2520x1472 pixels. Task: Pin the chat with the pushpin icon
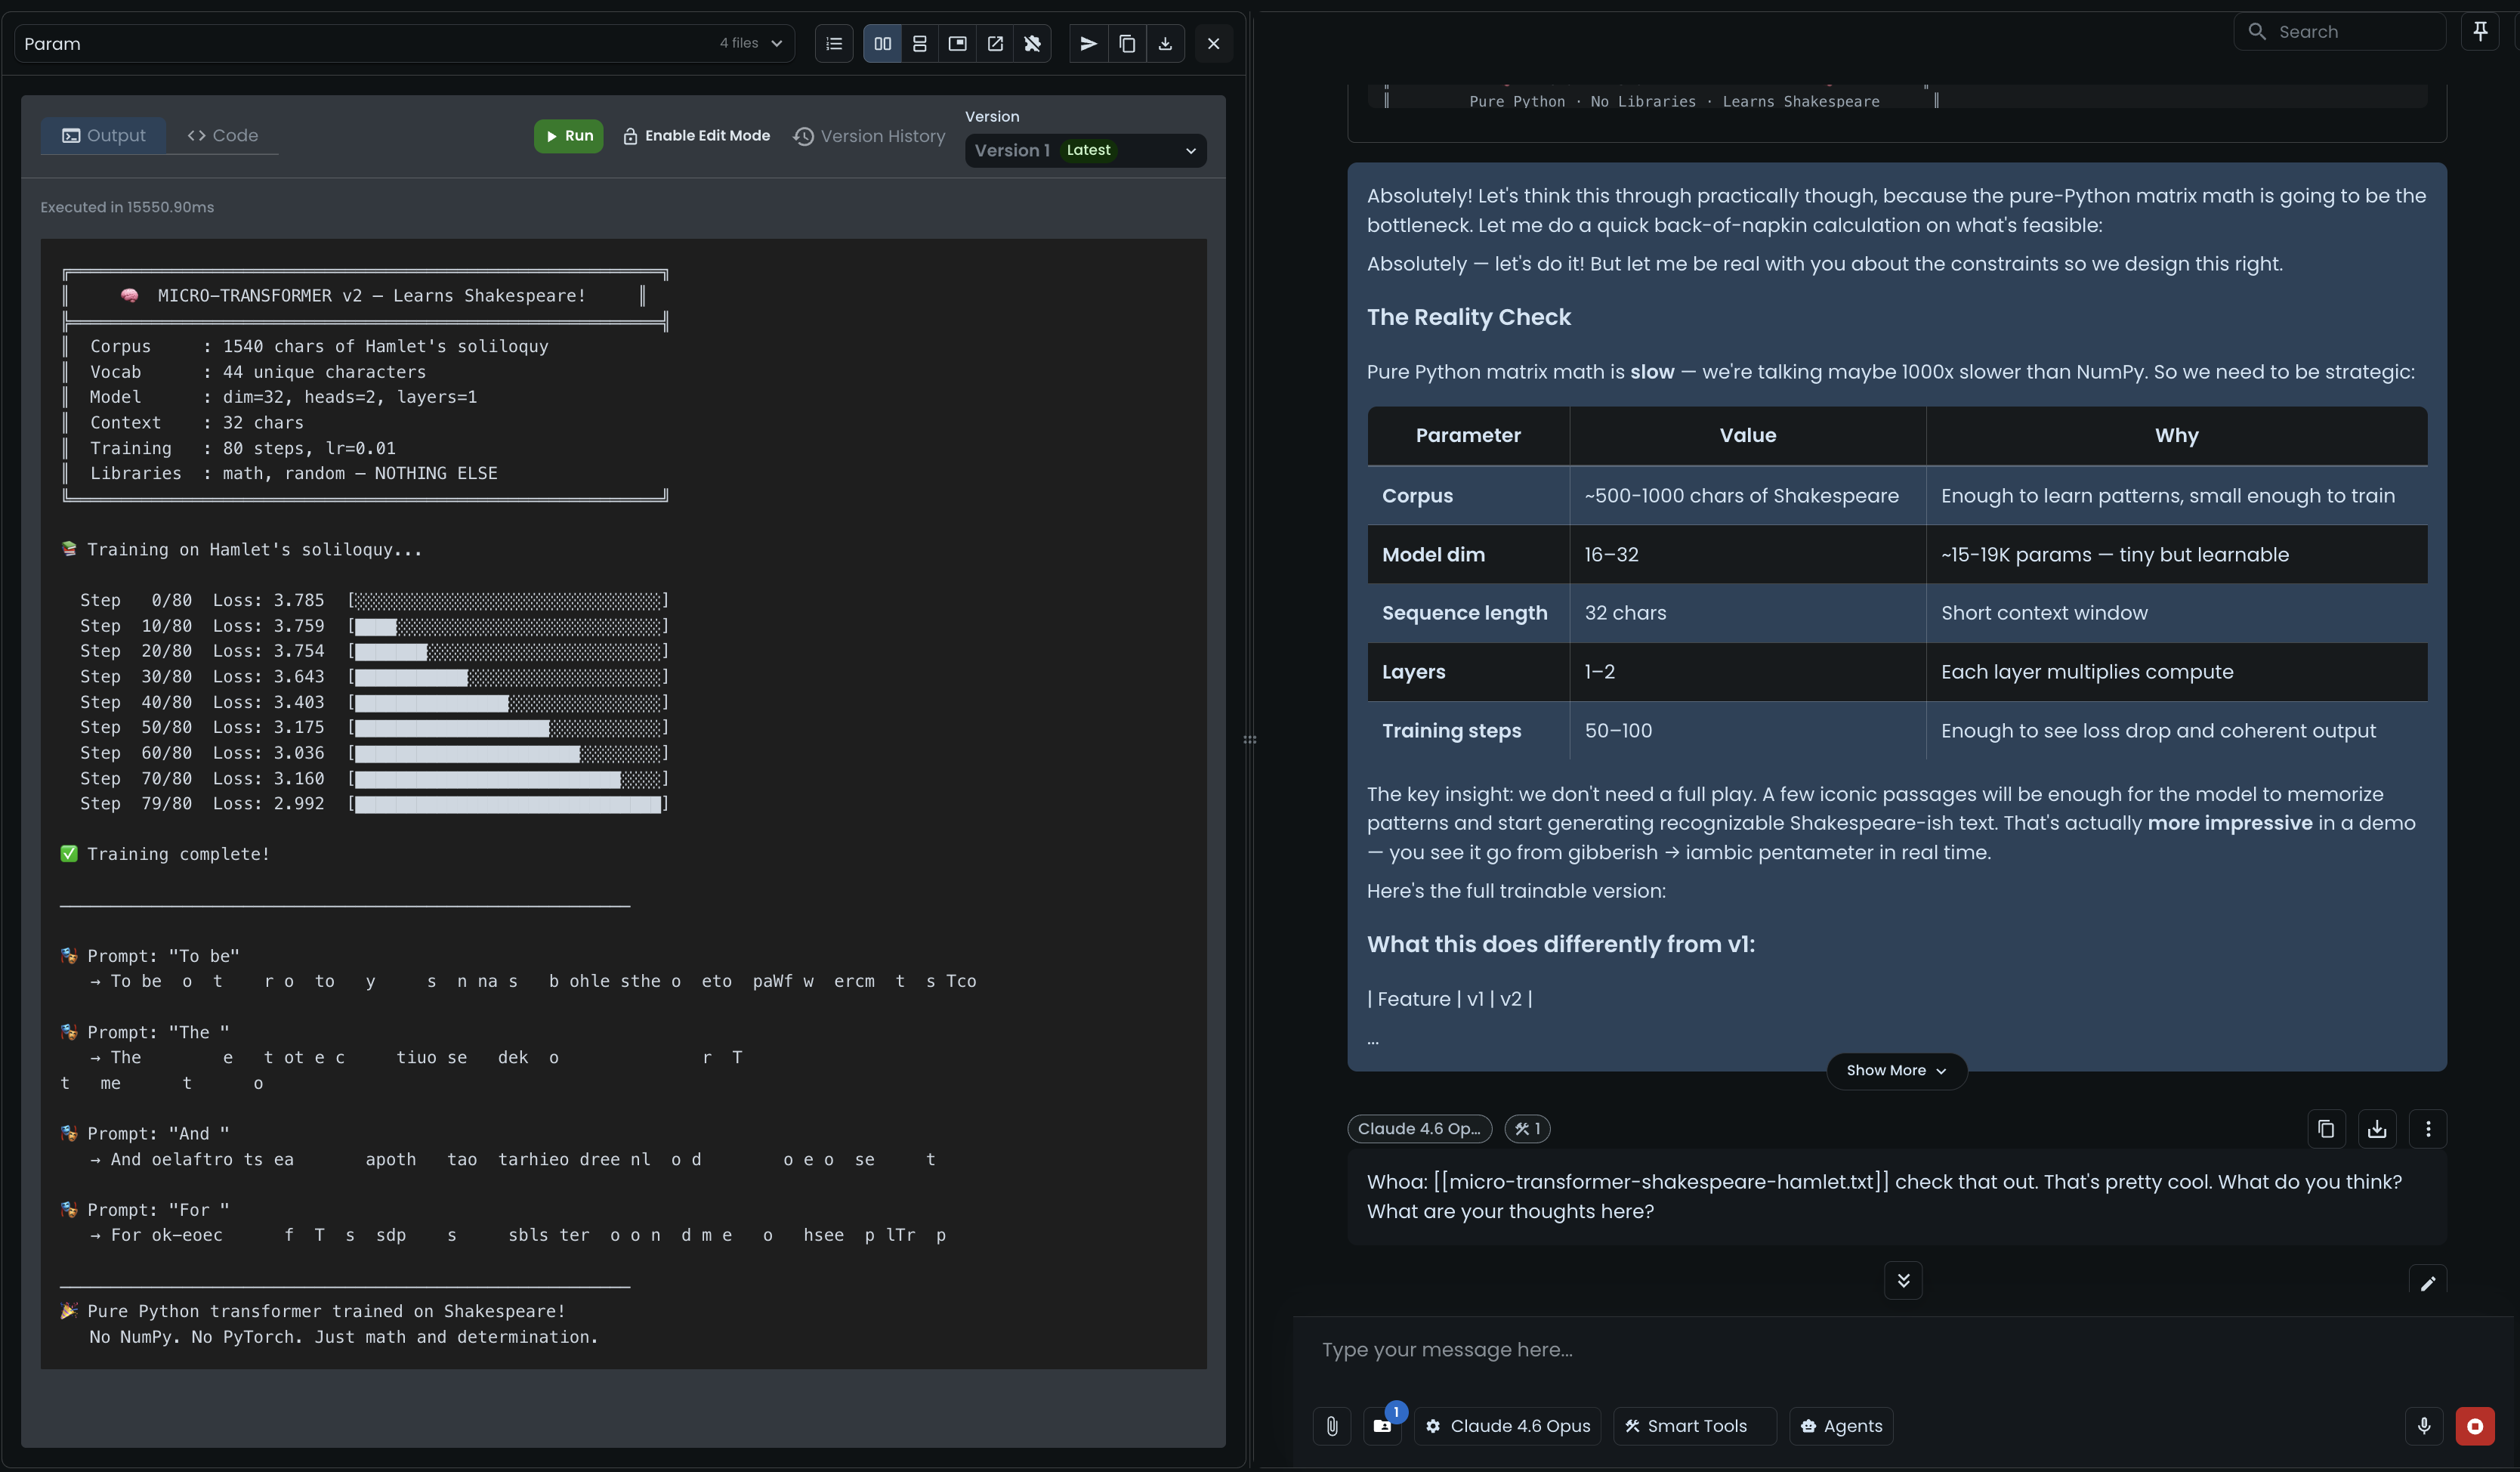pyautogui.click(x=2480, y=32)
